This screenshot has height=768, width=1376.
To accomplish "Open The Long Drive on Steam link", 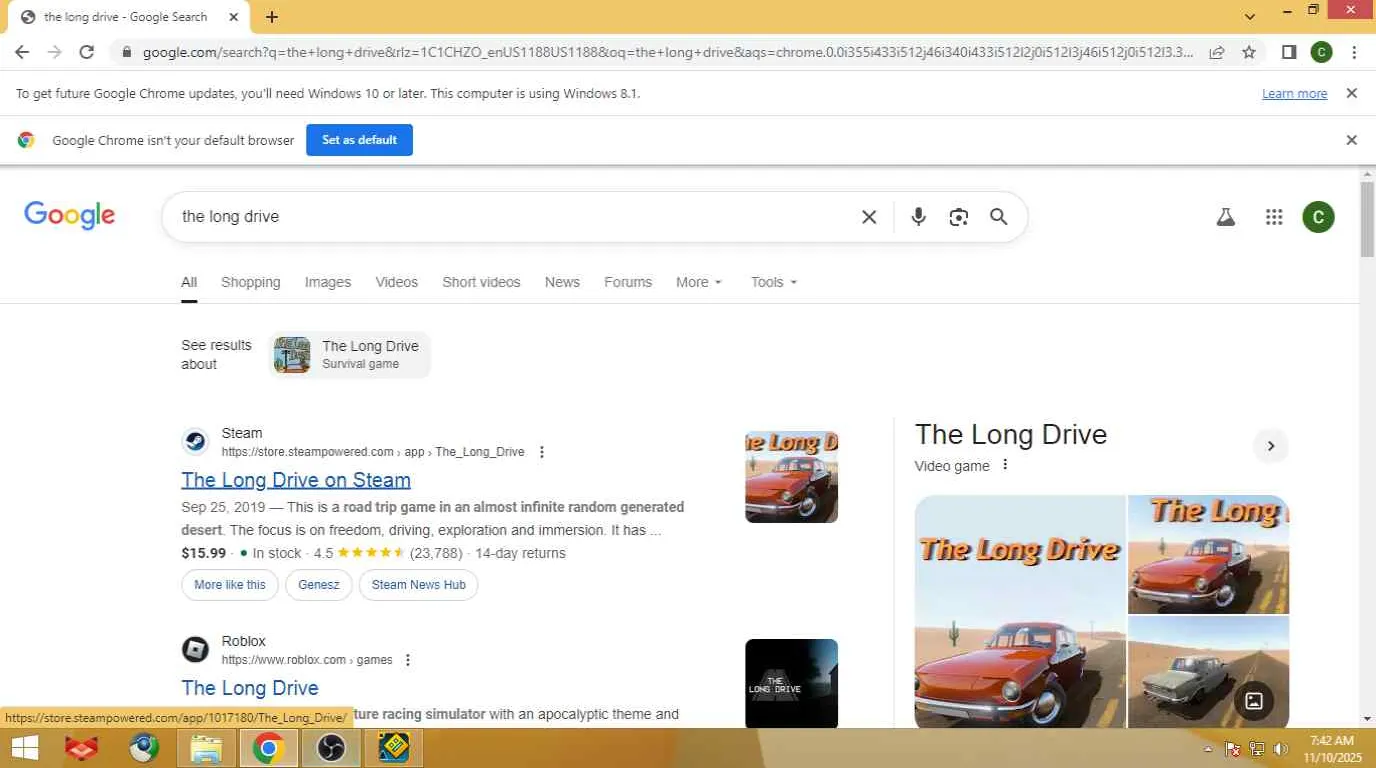I will pos(296,480).
